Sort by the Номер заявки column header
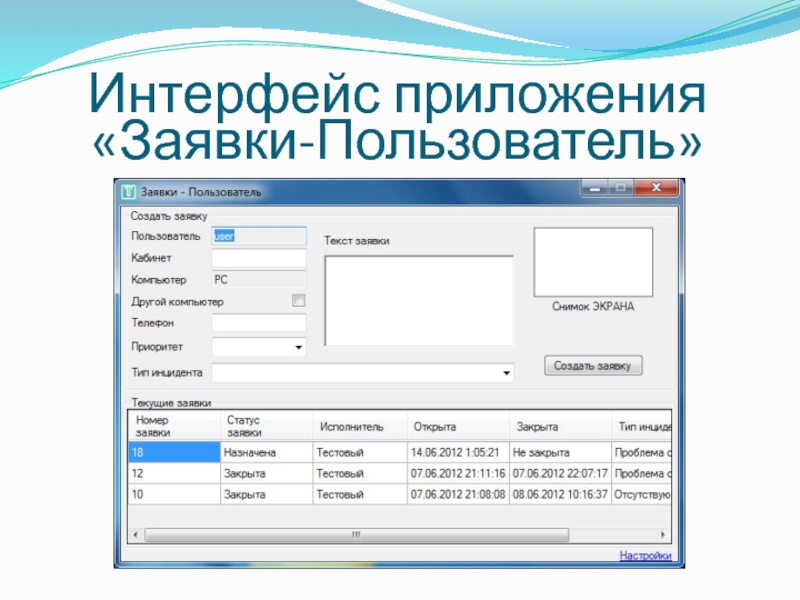Screen dimensions: 800x600 click(x=173, y=426)
